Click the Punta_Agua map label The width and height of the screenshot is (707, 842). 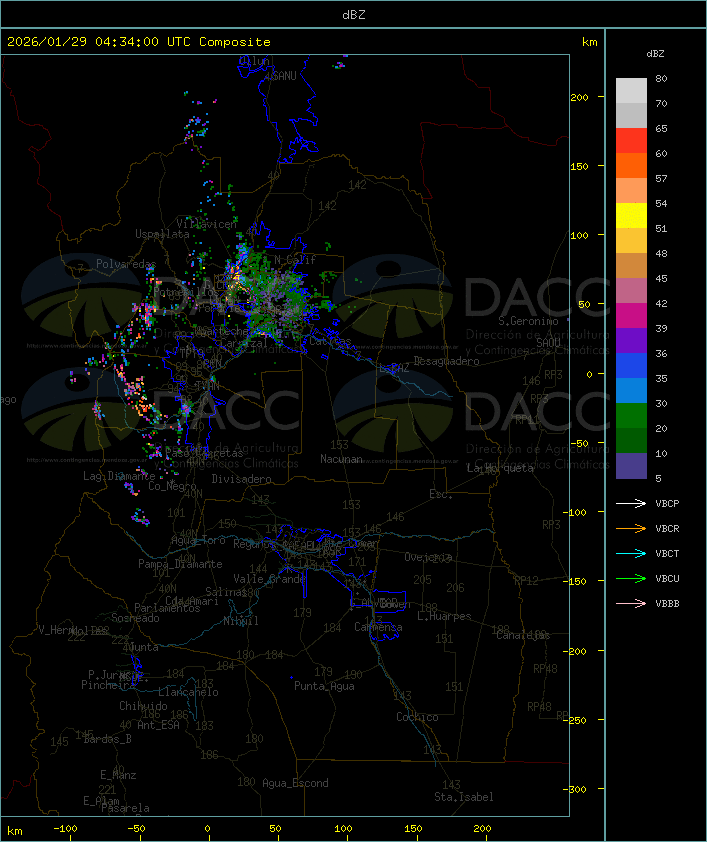tap(324, 686)
